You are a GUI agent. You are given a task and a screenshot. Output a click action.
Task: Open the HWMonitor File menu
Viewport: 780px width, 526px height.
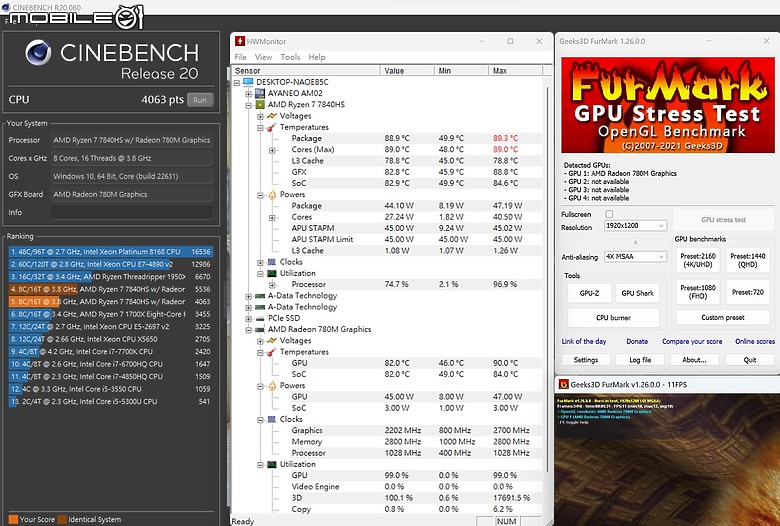(240, 57)
